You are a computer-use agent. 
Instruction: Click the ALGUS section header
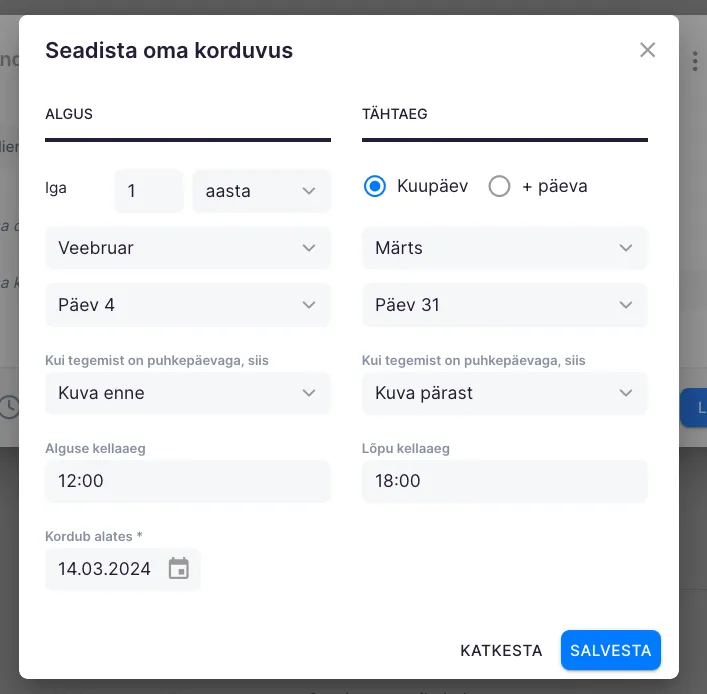point(69,114)
